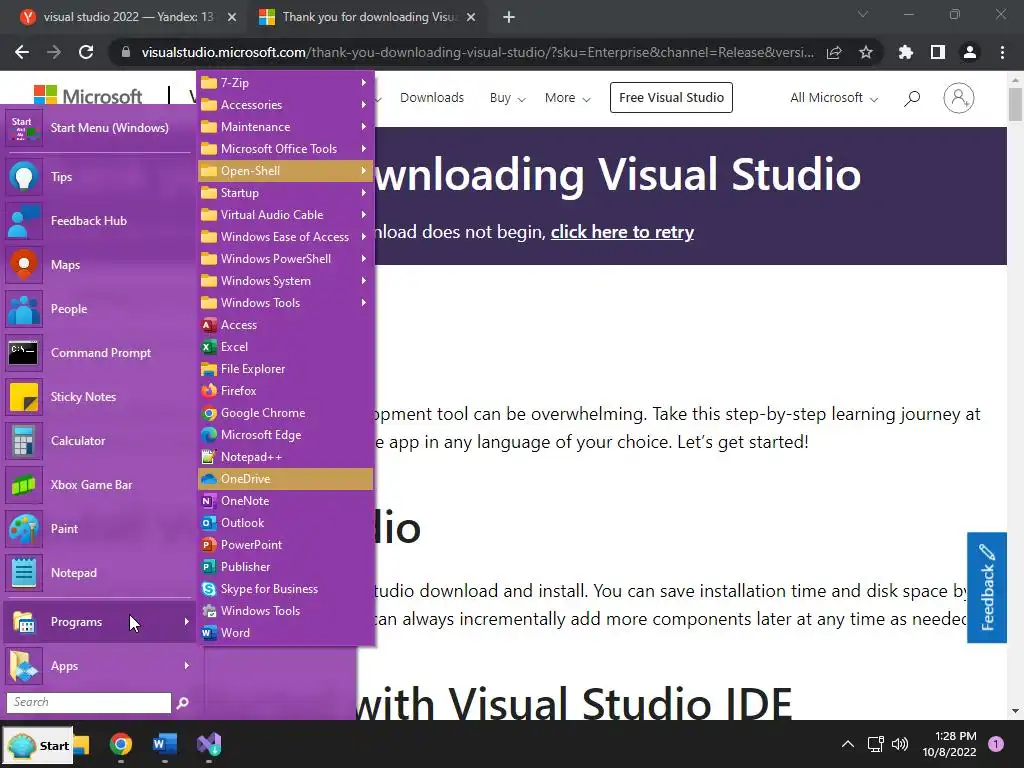Image resolution: width=1024 pixels, height=768 pixels.
Task: Click the start menu Search box
Action: (89, 703)
